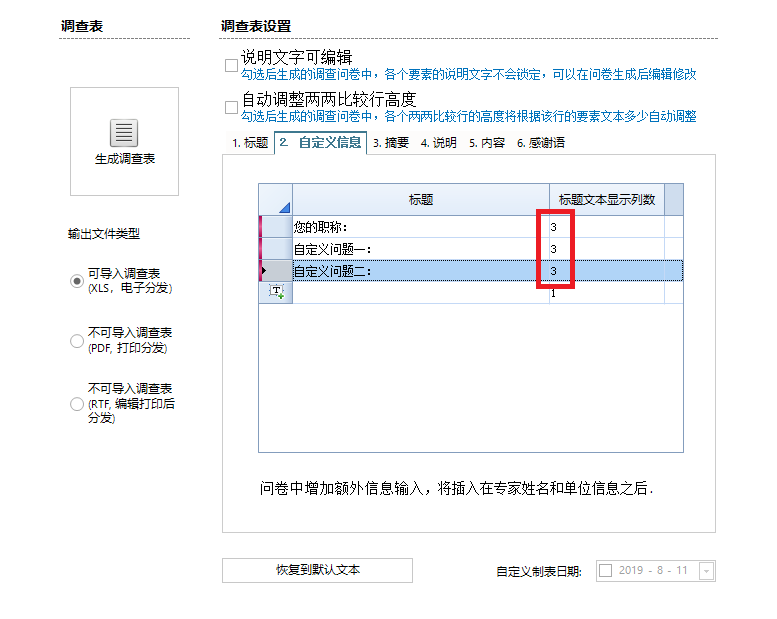The image size is (777, 619).
Task: Click the column count cell for 自定义问题一
Action: (606, 248)
